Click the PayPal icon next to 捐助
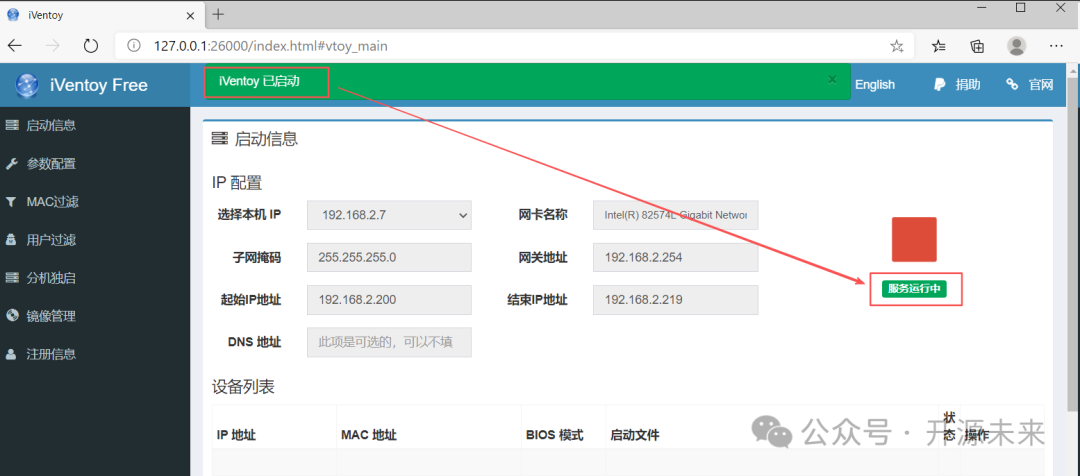Screen dimensions: 1080x476 point(939,85)
